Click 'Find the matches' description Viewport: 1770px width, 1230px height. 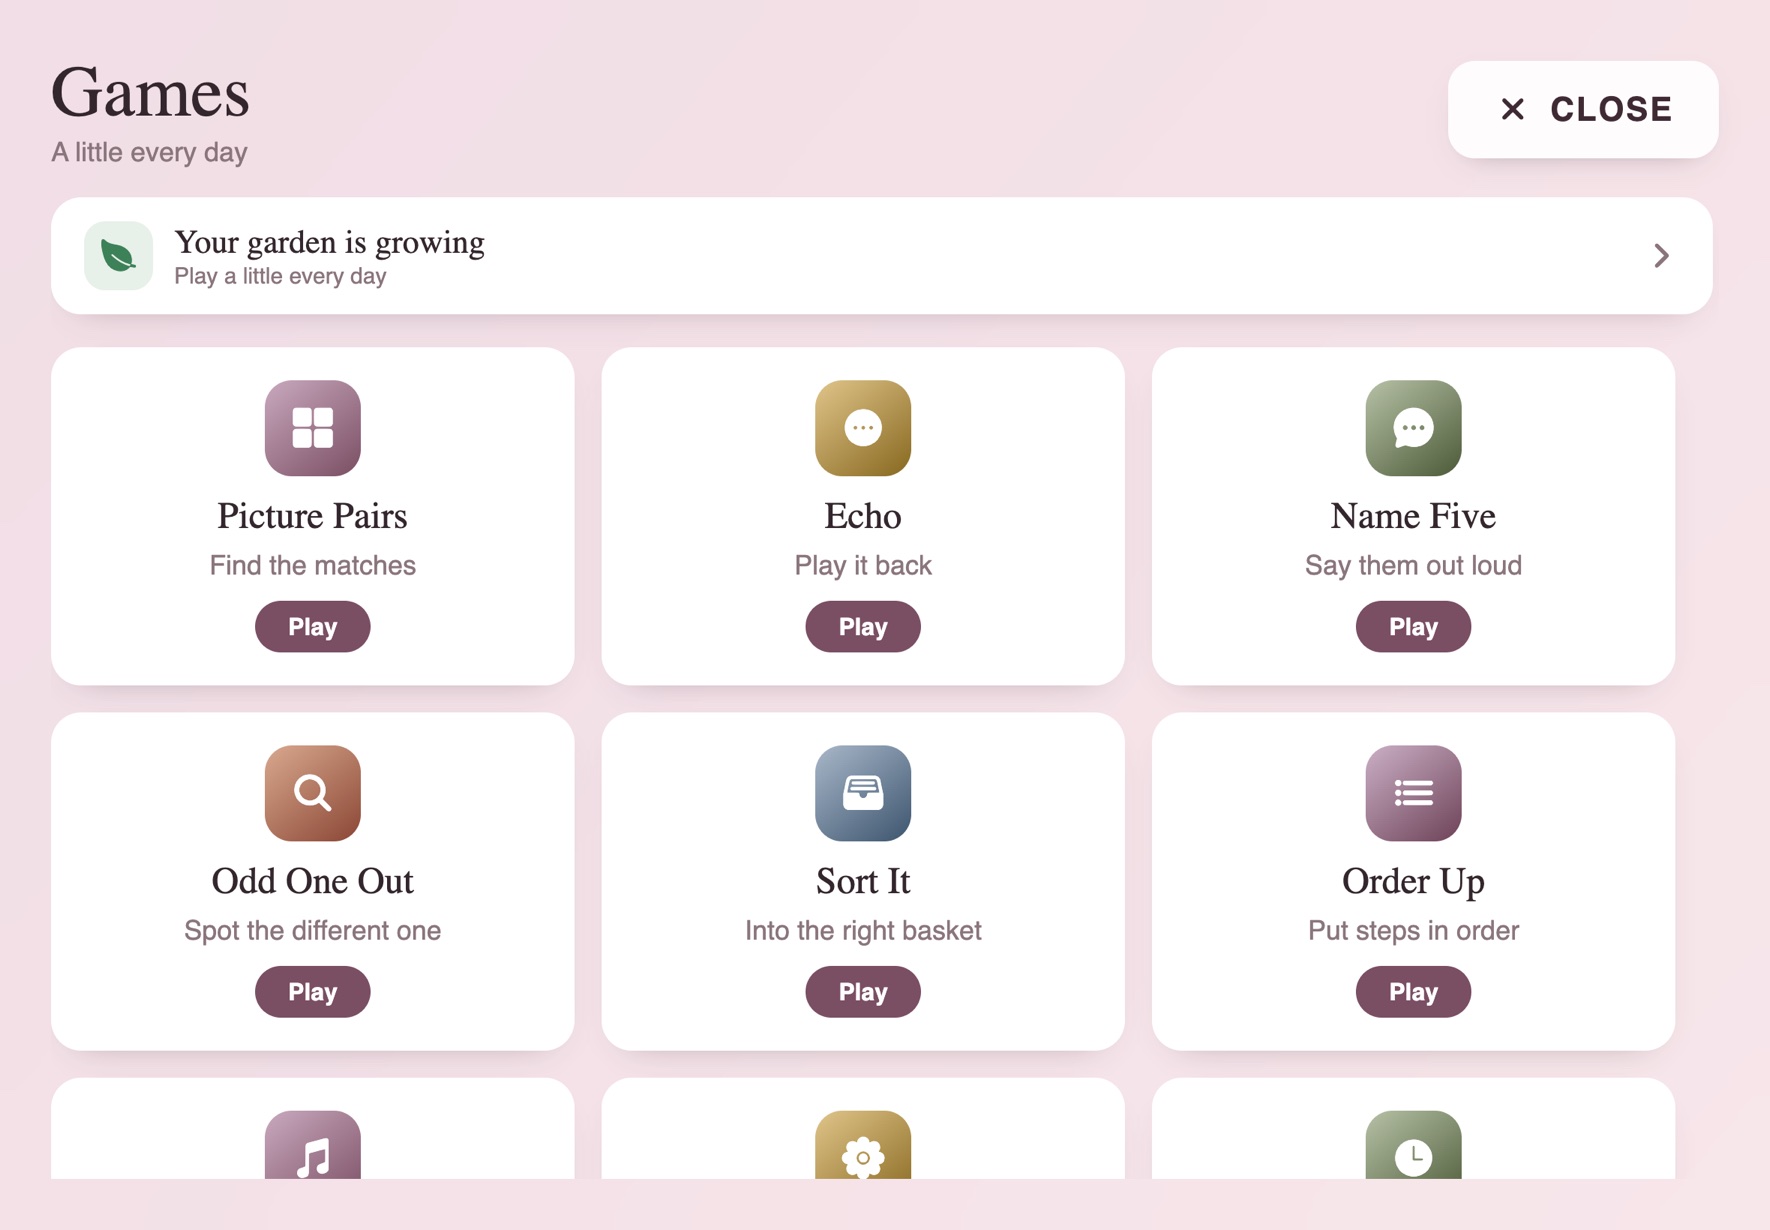[x=312, y=565]
